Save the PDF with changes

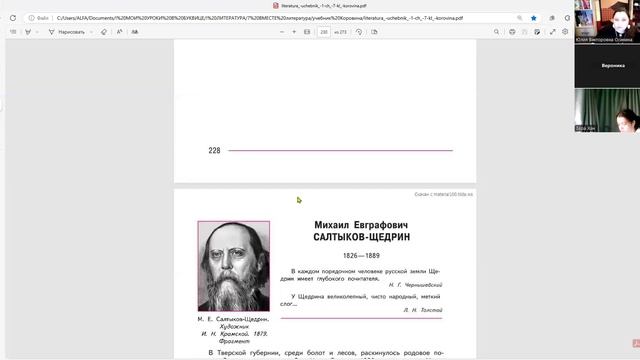click(524, 32)
